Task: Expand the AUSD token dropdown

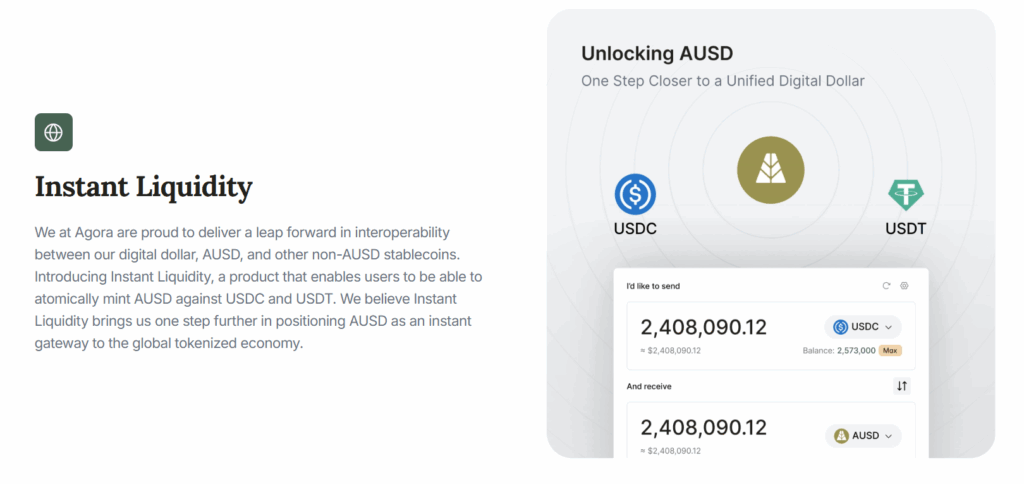Action: click(x=888, y=436)
